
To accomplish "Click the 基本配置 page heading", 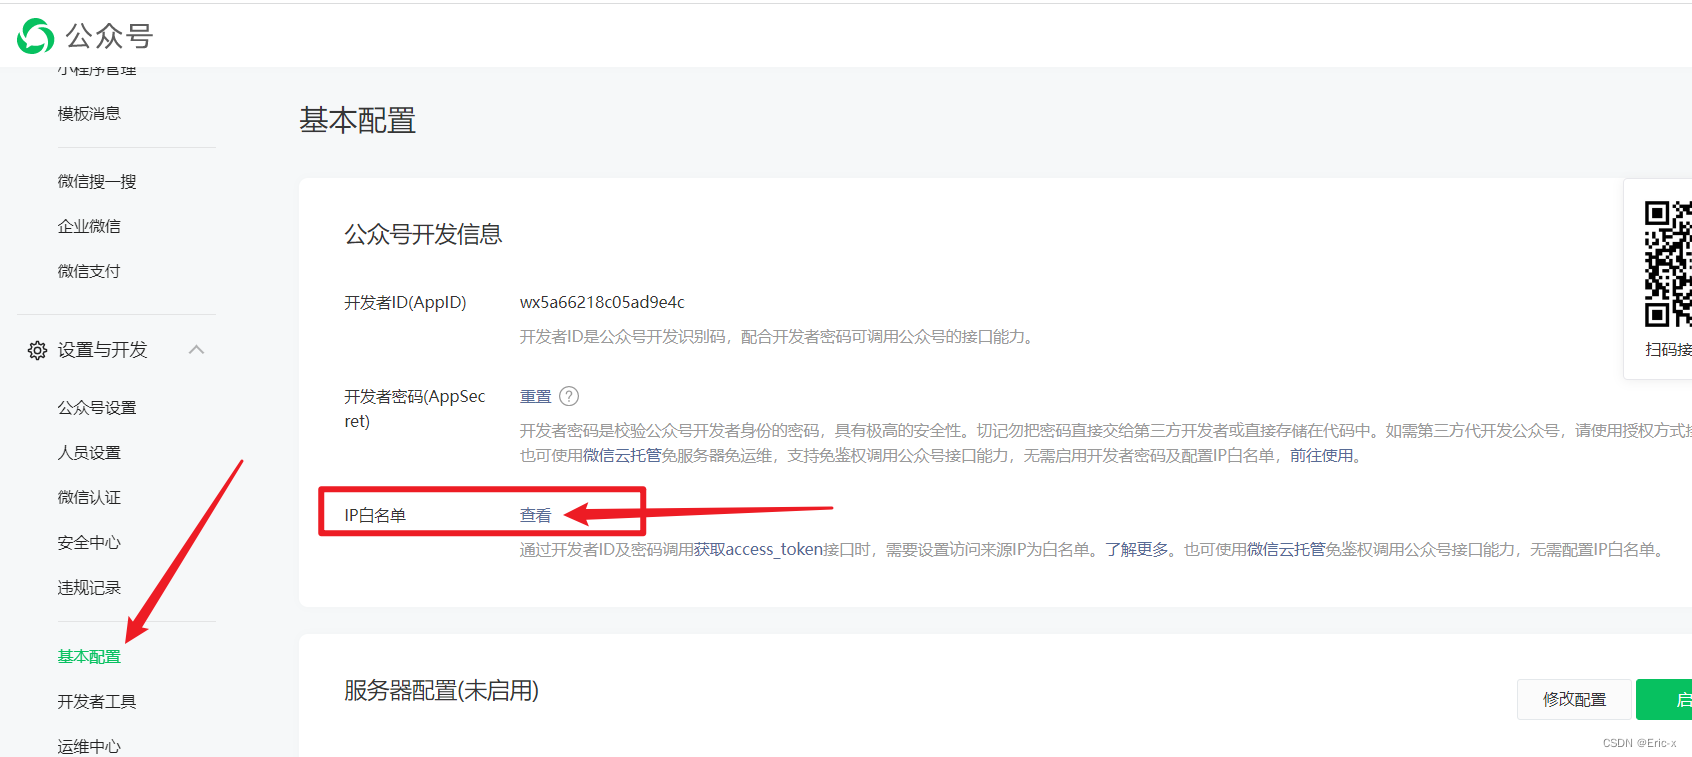I will [x=357, y=121].
